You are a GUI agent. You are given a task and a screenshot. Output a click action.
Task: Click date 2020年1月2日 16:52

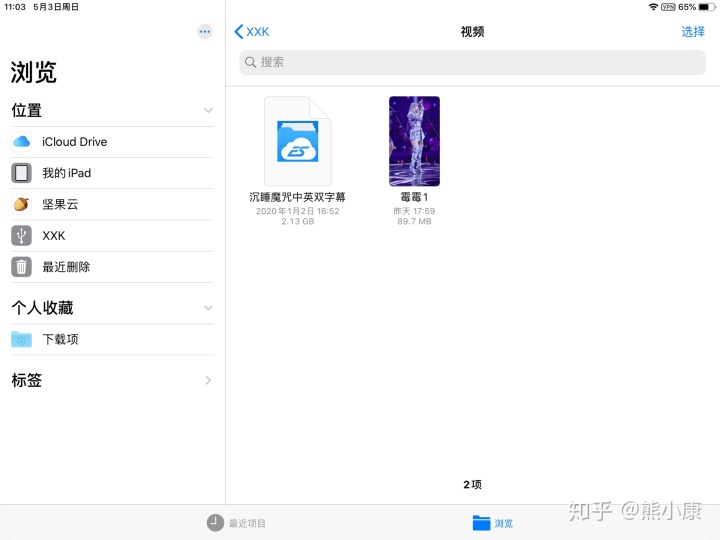click(x=298, y=211)
